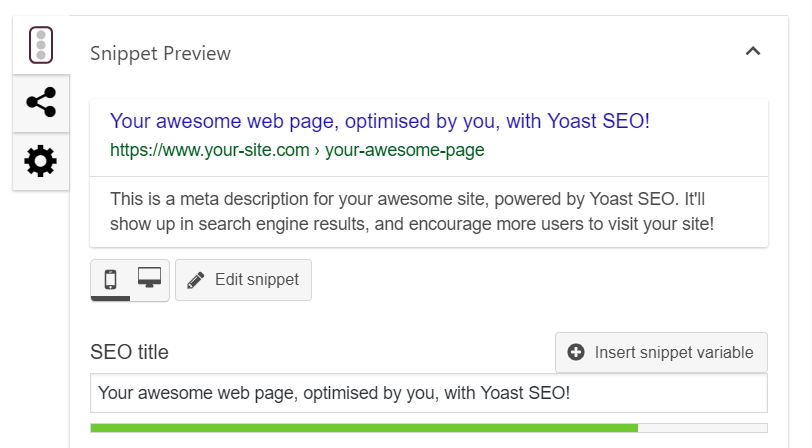Click the your-awesome-page slug in URL

(x=404, y=150)
